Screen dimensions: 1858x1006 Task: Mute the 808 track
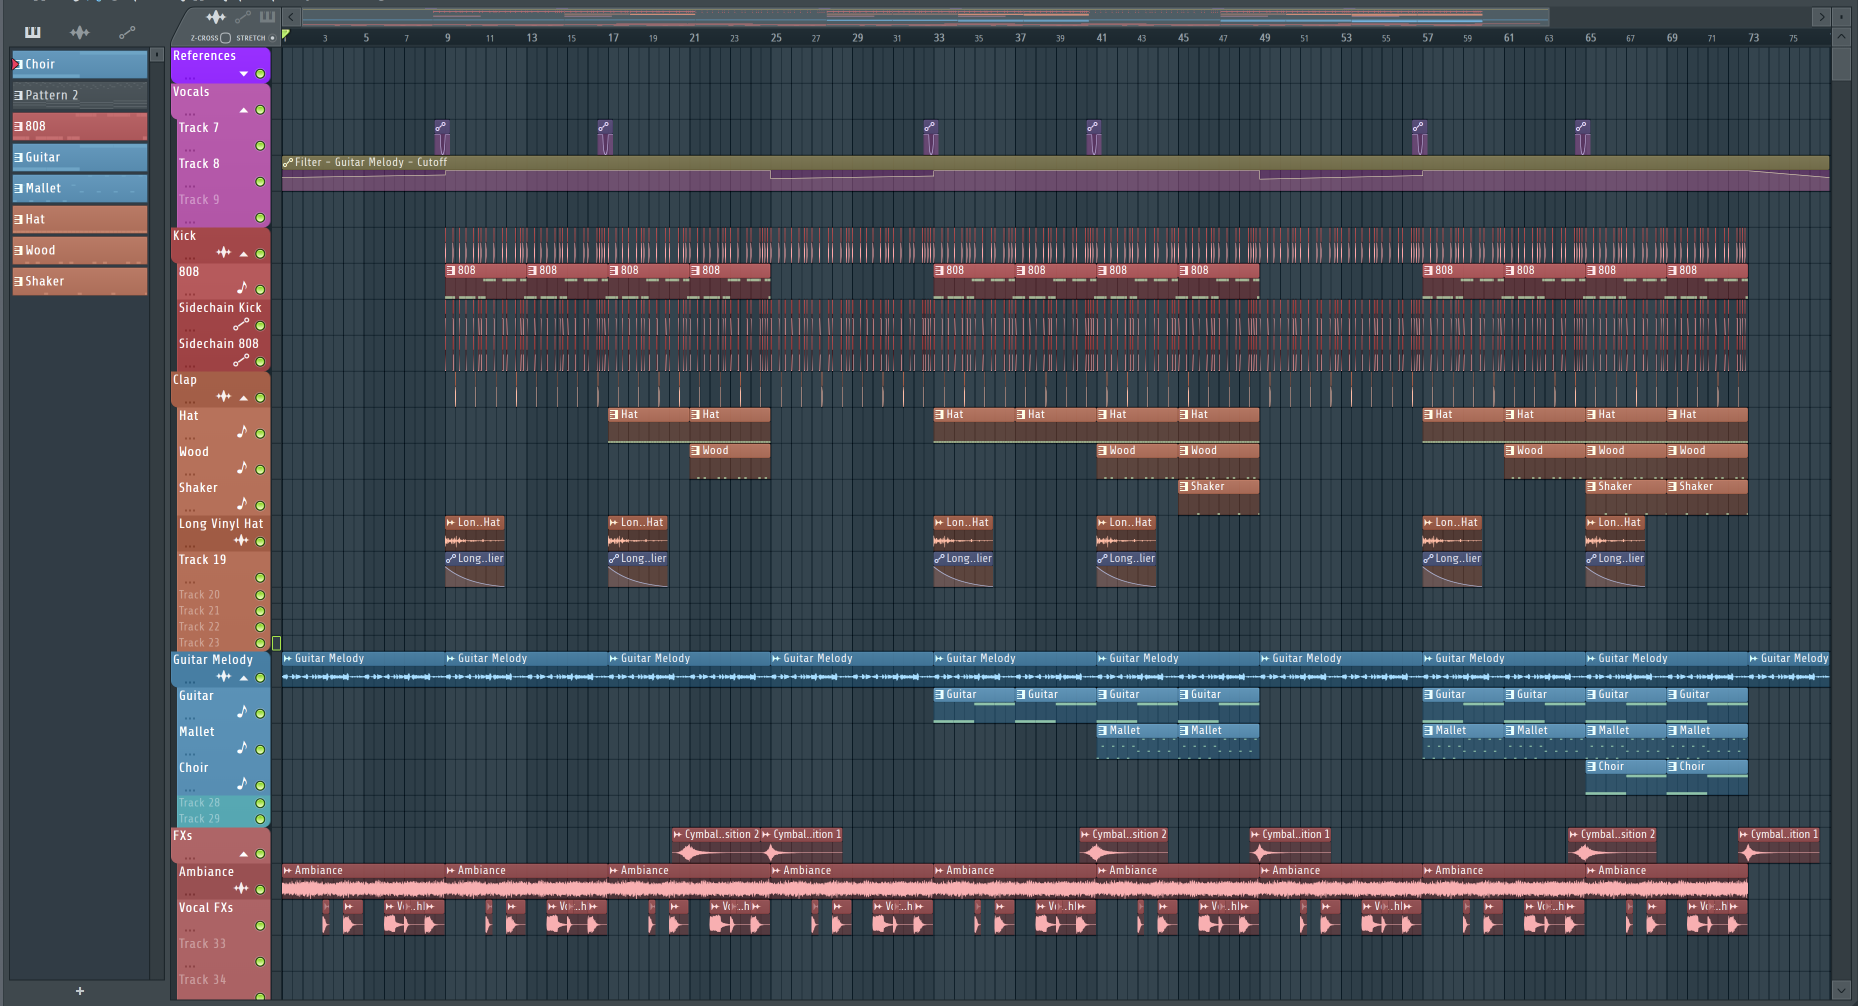click(x=260, y=290)
